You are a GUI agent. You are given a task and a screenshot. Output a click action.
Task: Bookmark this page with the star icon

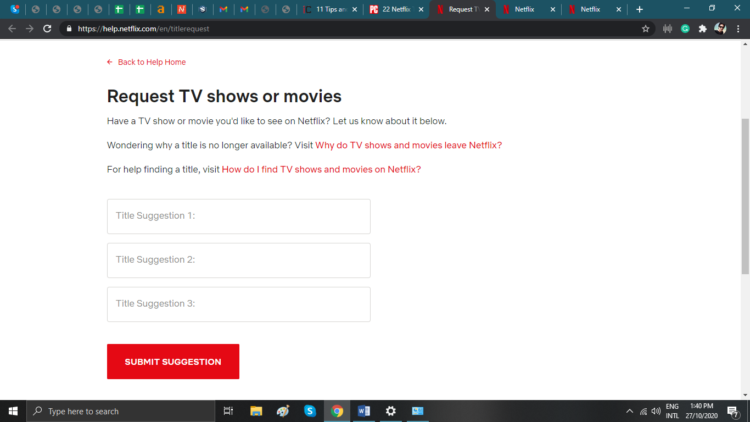tap(645, 29)
